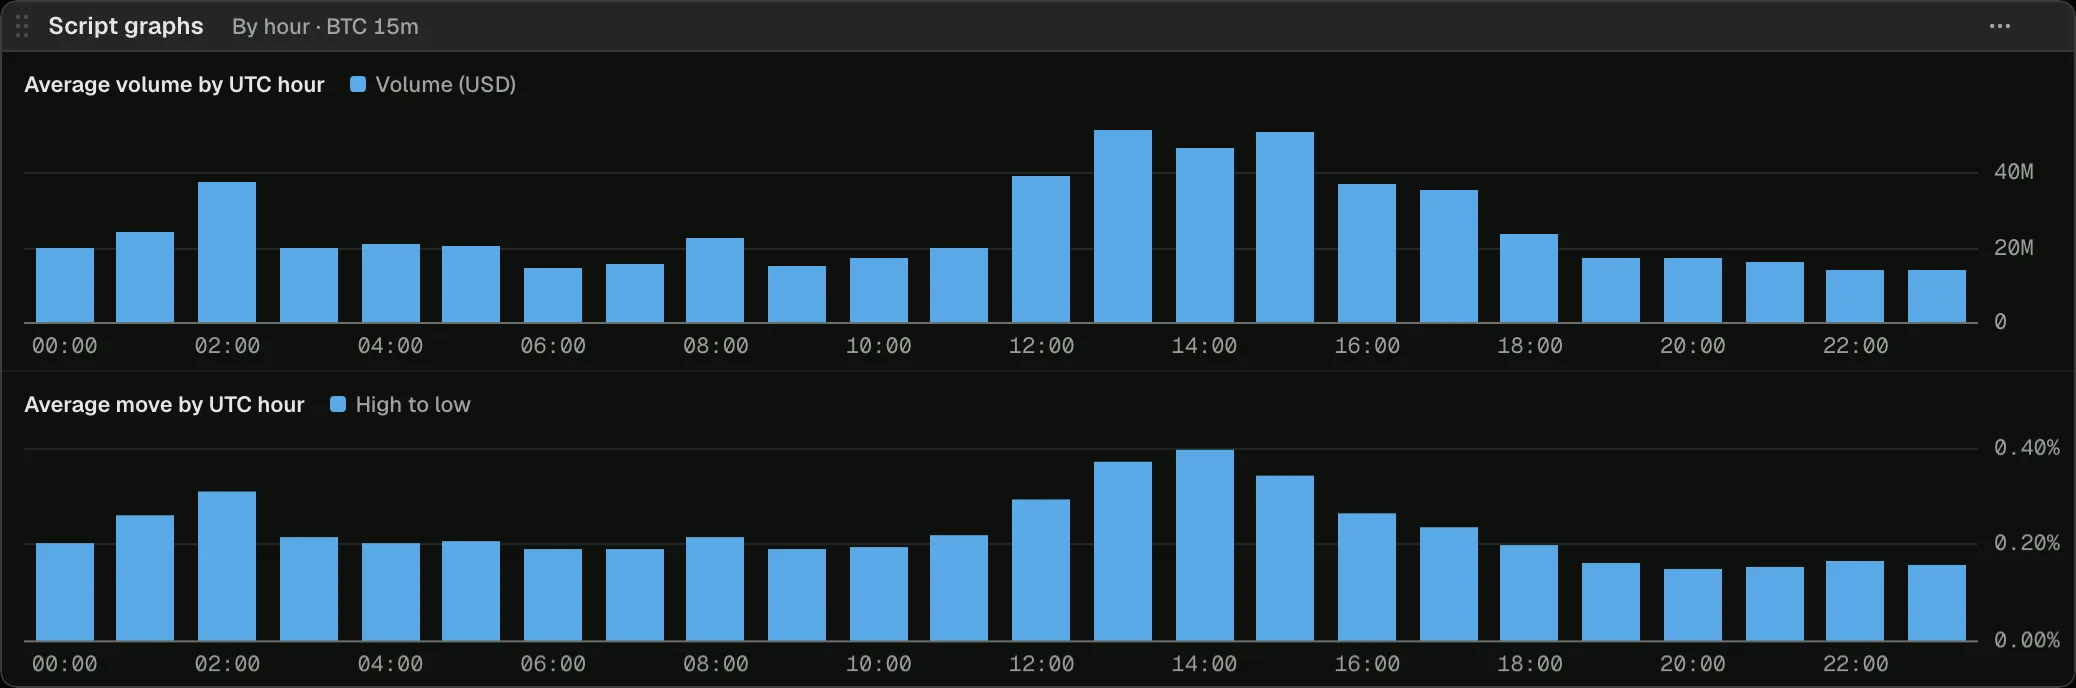
Task: Click the 22:00 x-axis label under the move chart
Action: click(1856, 664)
